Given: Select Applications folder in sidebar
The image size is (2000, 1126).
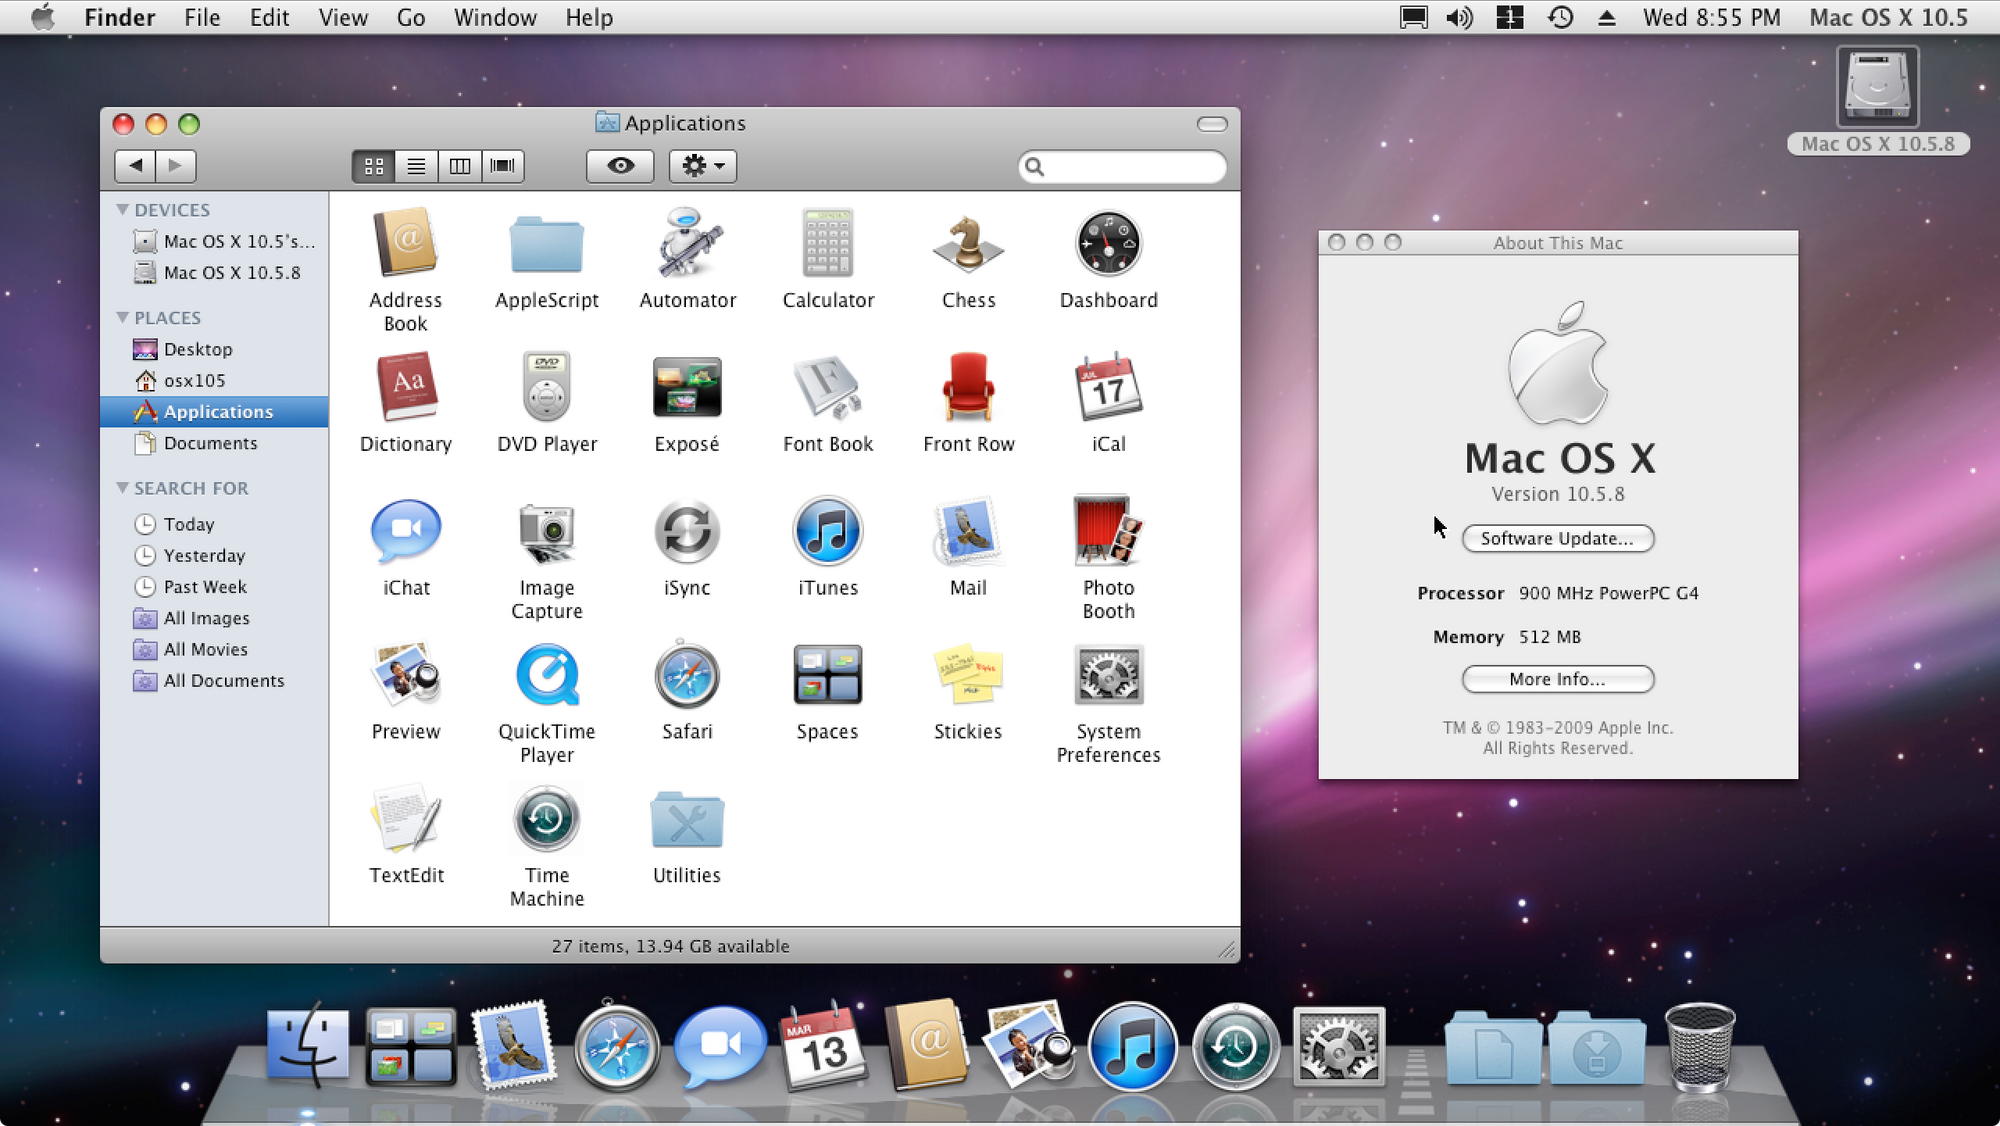Looking at the screenshot, I should click(x=217, y=411).
